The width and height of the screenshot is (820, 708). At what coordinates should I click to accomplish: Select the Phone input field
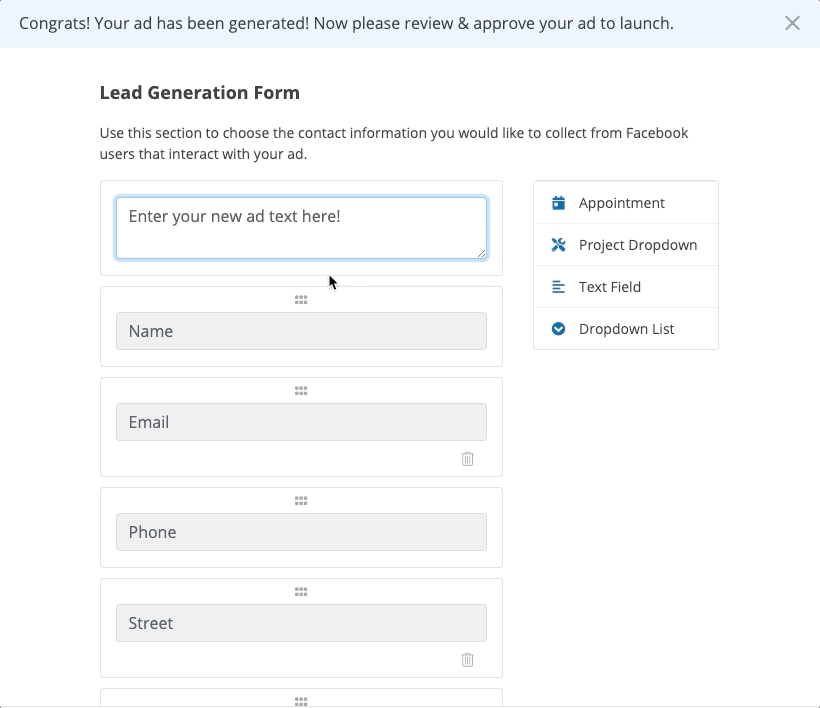click(301, 532)
